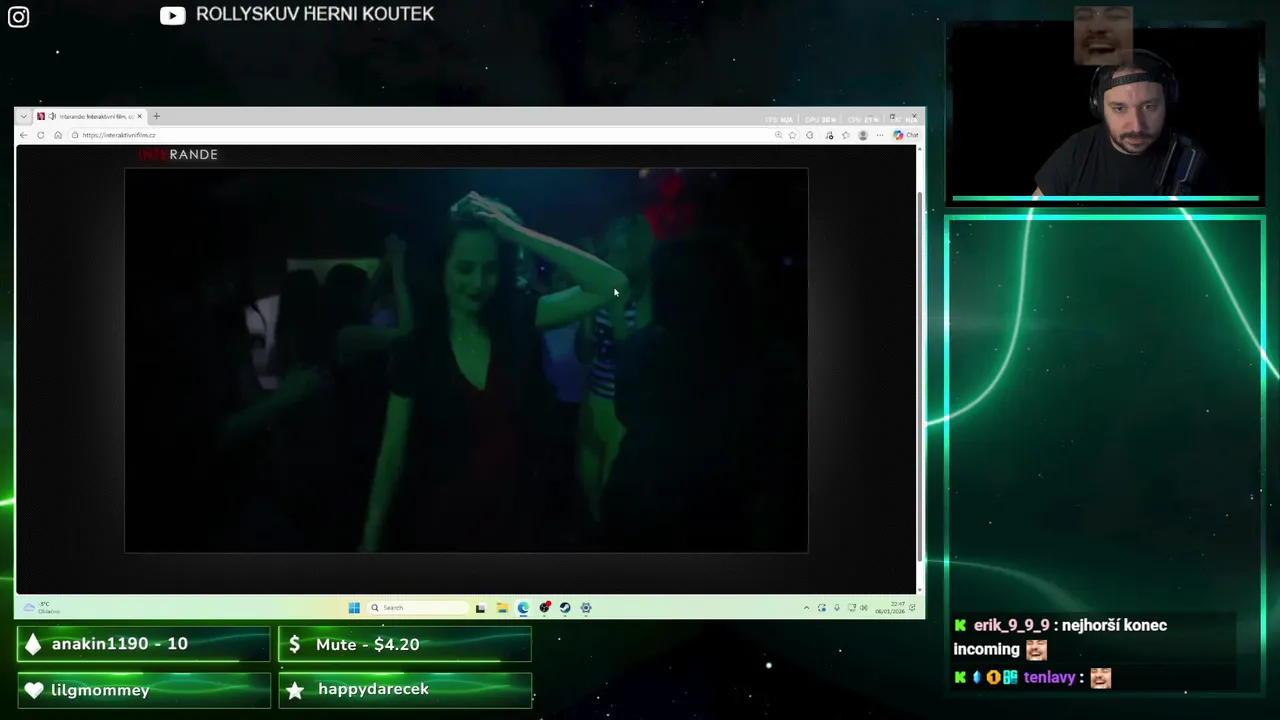Viewport: 1280px width, 720px height.
Task: Open the zoom magnifier icon in address bar
Action: 778,135
